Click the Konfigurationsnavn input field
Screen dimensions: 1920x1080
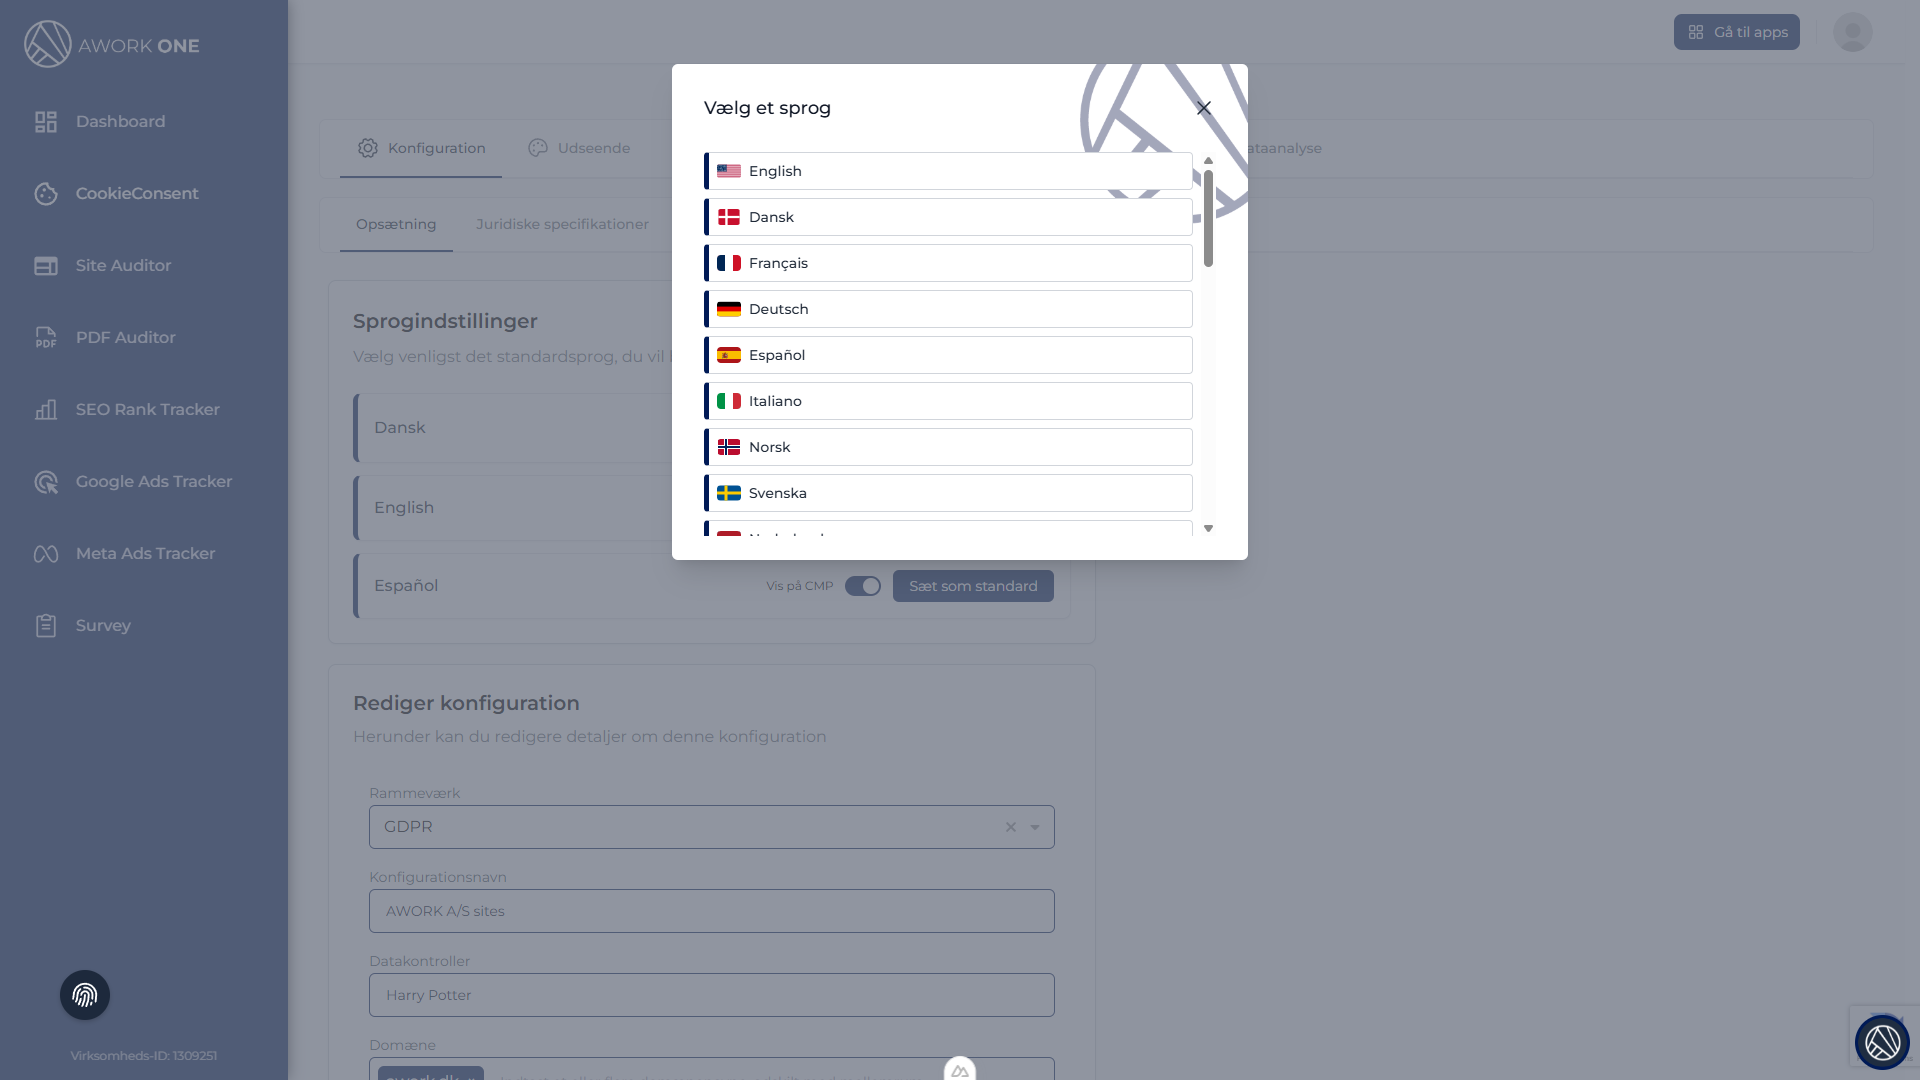point(712,911)
